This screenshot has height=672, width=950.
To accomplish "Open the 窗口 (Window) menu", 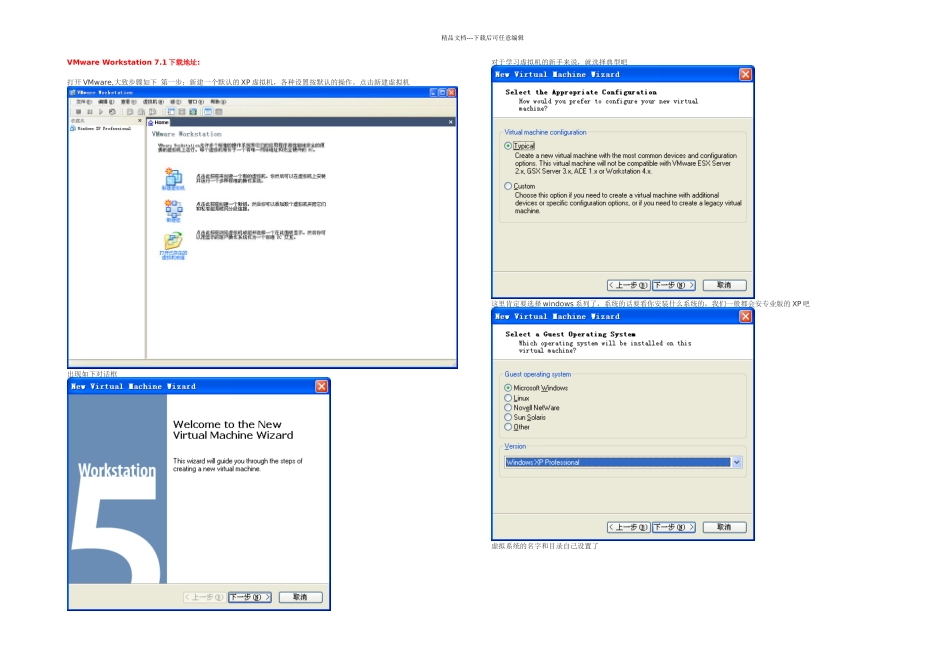I will tap(196, 102).
